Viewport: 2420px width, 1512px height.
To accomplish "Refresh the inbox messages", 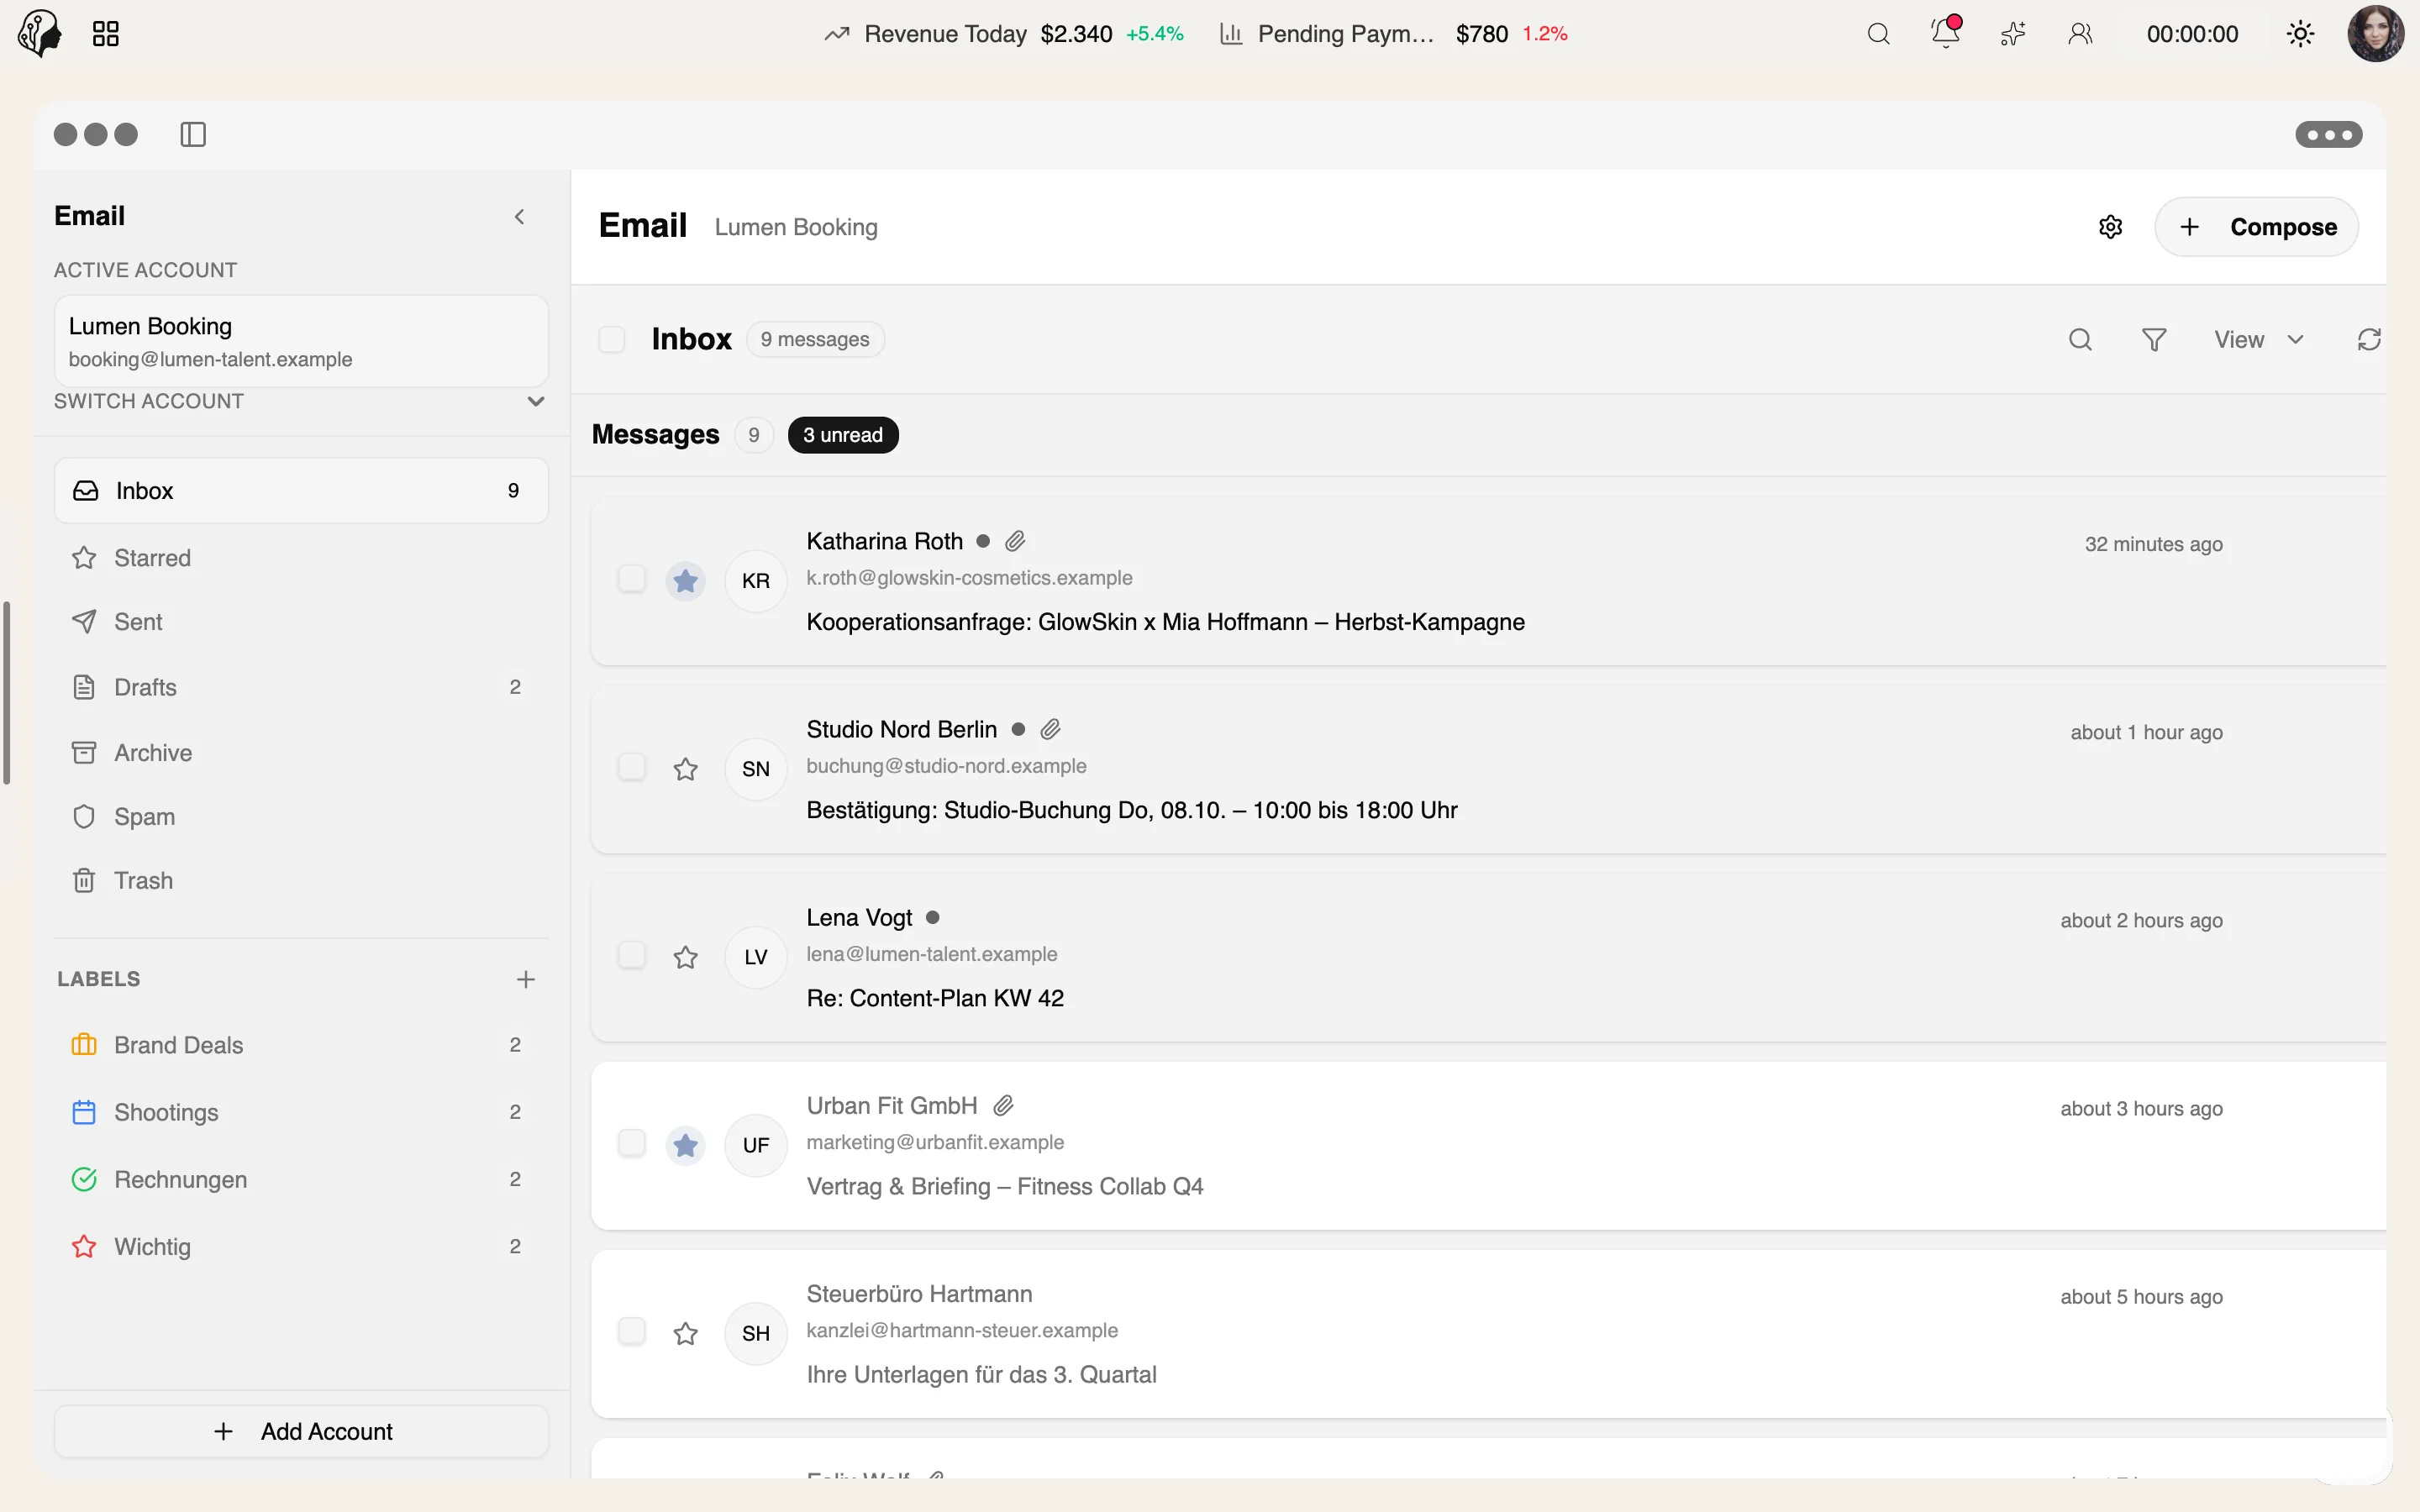I will pyautogui.click(x=2369, y=340).
